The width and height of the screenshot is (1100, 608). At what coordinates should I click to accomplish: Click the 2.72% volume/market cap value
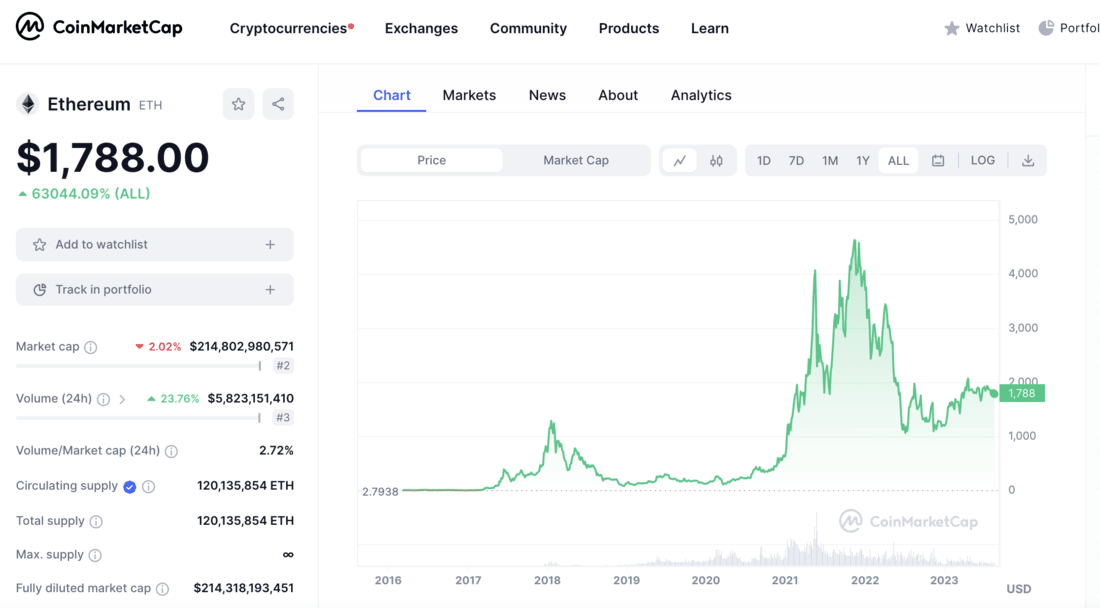(276, 450)
